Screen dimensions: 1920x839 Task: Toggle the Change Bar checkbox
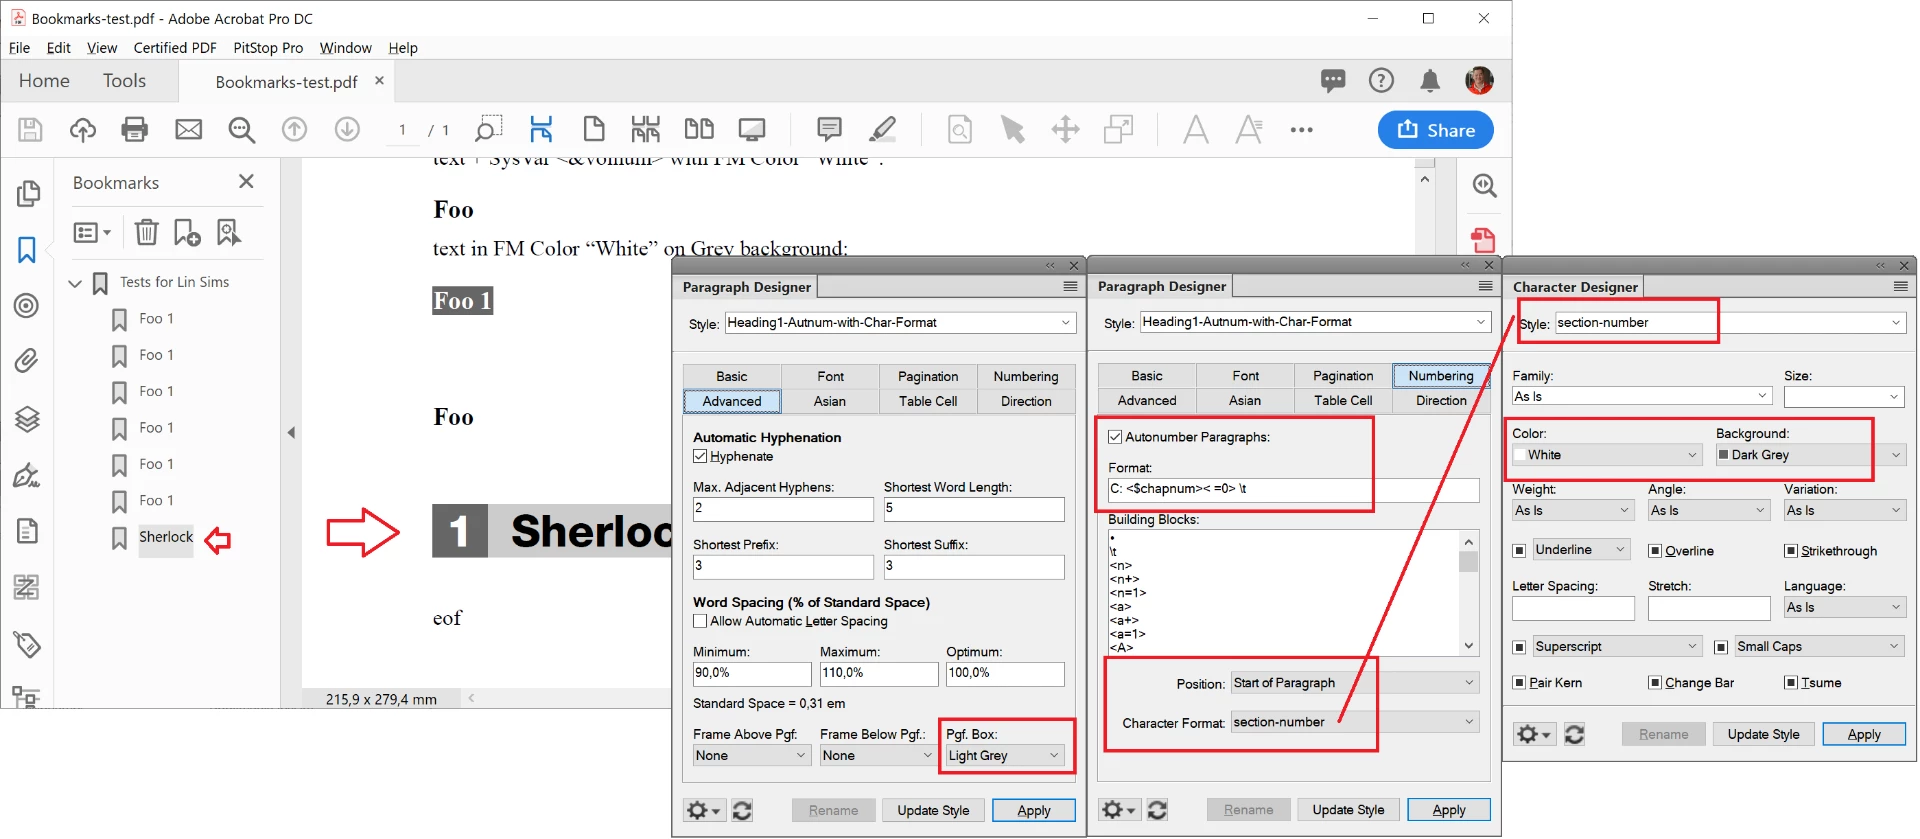point(1655,683)
